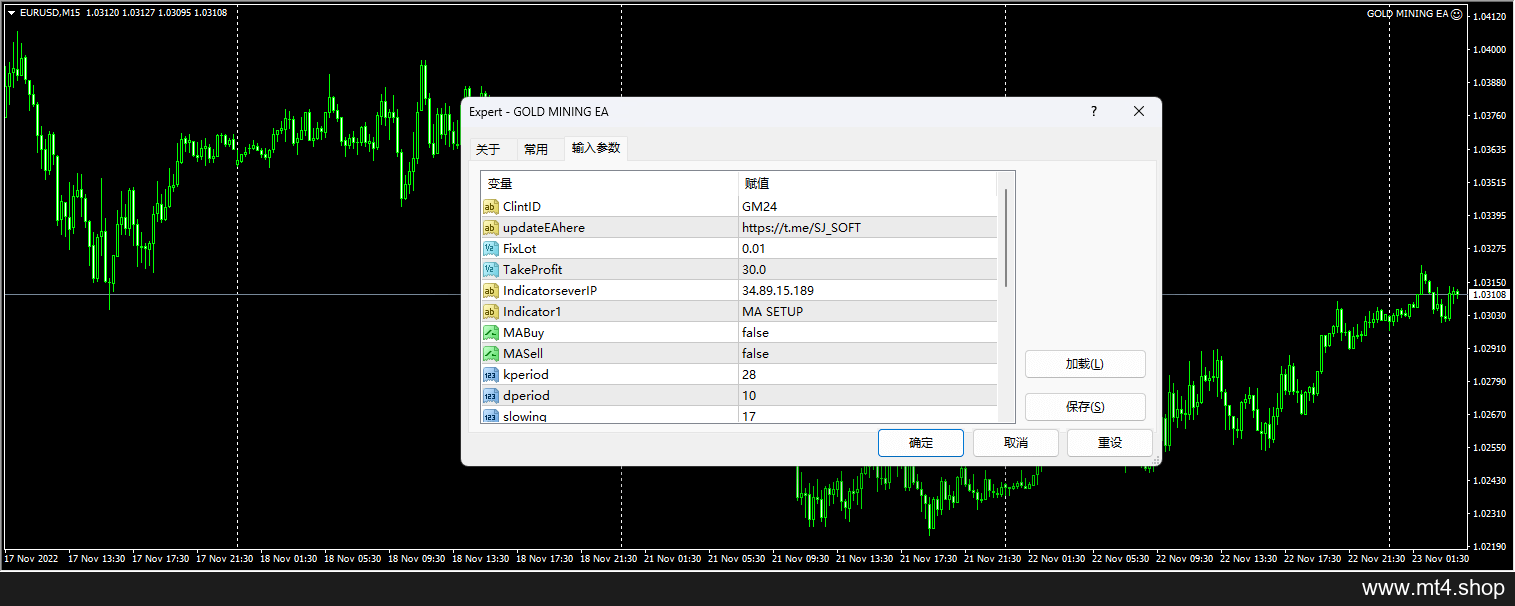Click the boolean icon beside MASell
Image resolution: width=1515 pixels, height=606 pixels.
pyautogui.click(x=491, y=354)
